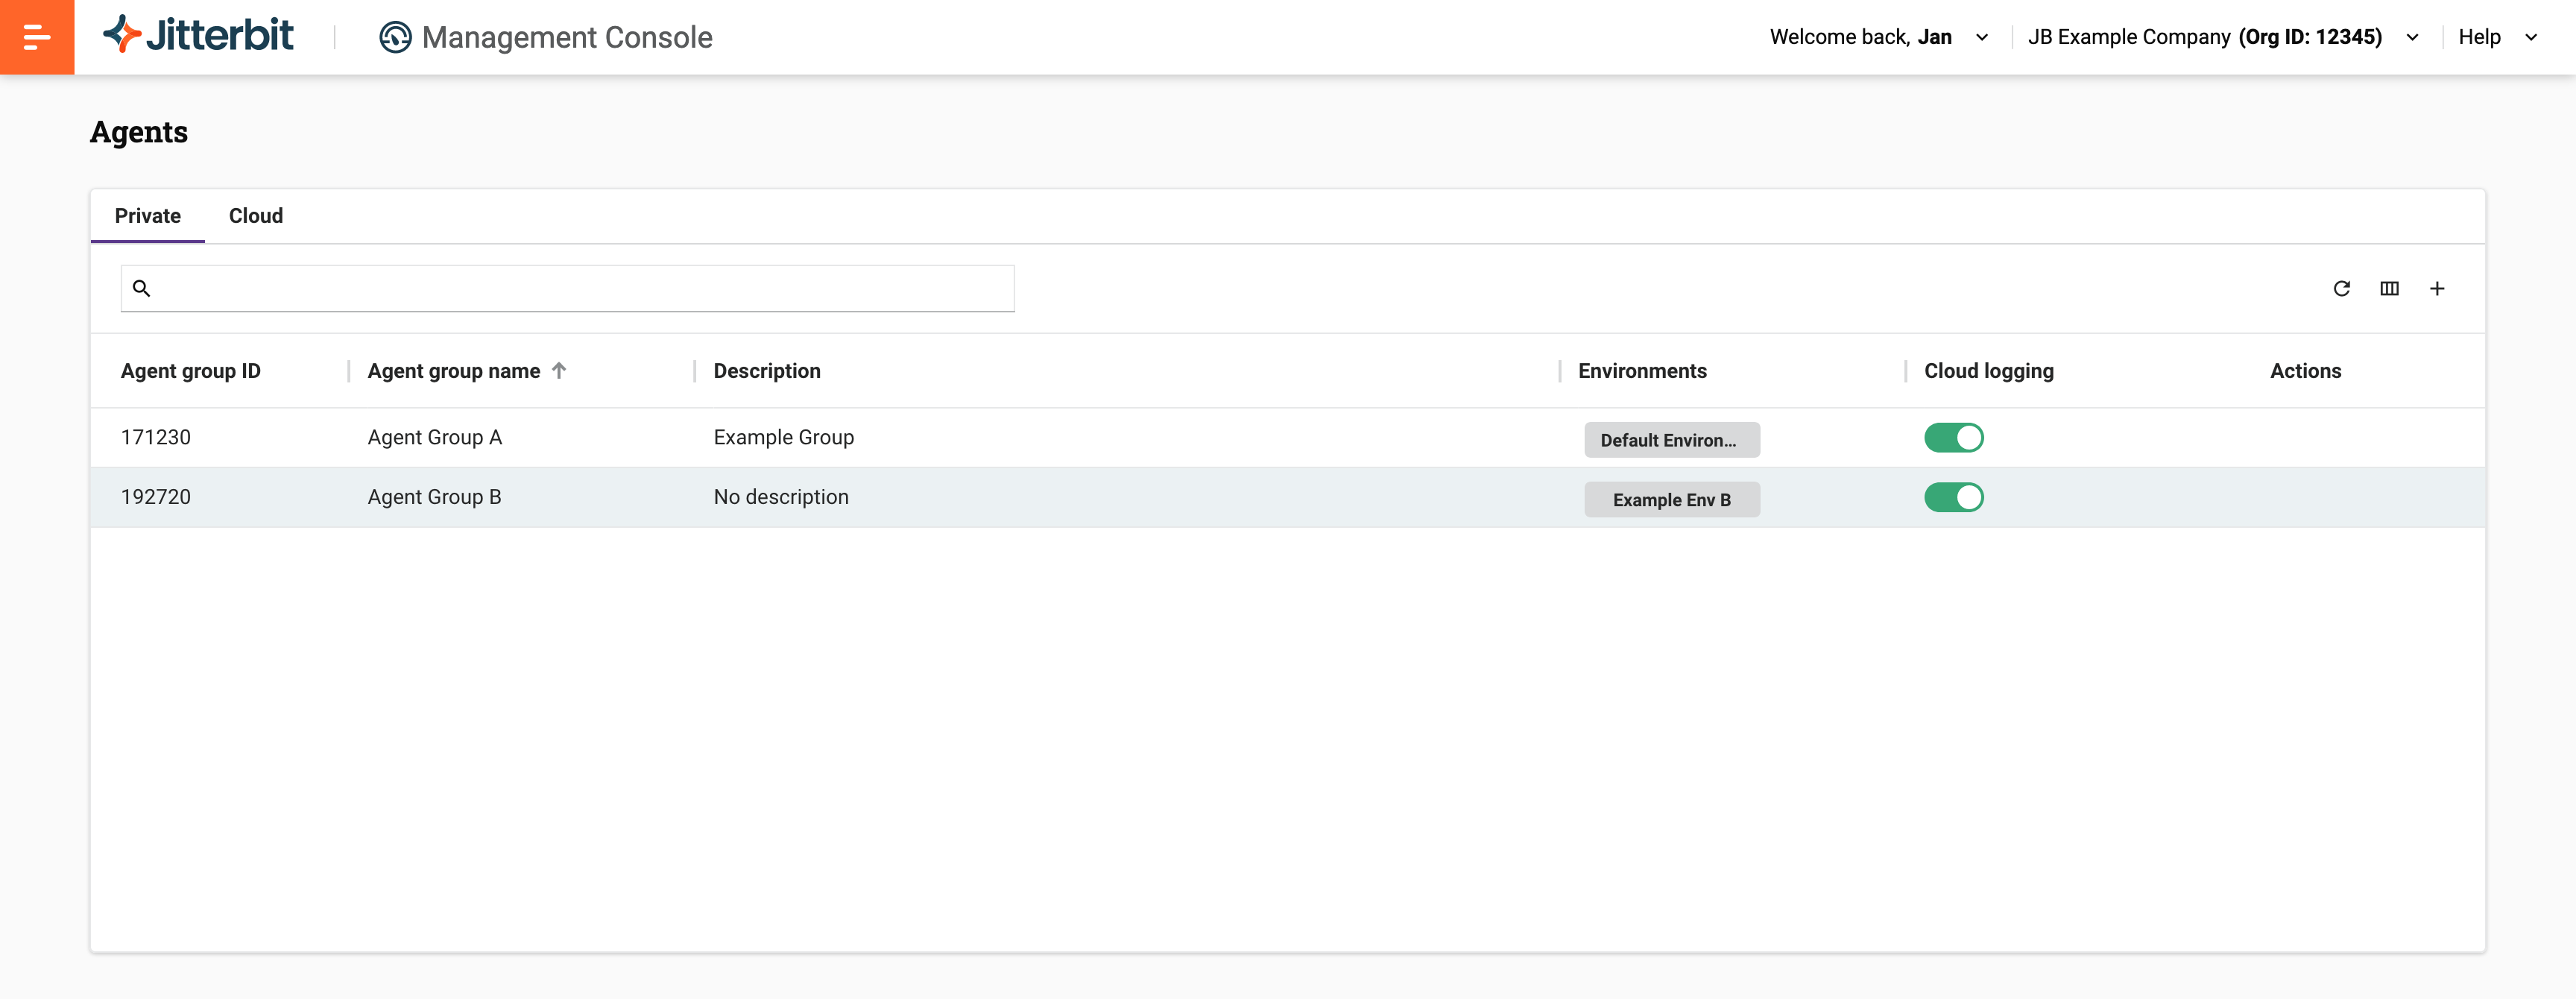Image resolution: width=2576 pixels, height=999 pixels.
Task: Disable cloud logging for Agent Group A
Action: pyautogui.click(x=1953, y=437)
